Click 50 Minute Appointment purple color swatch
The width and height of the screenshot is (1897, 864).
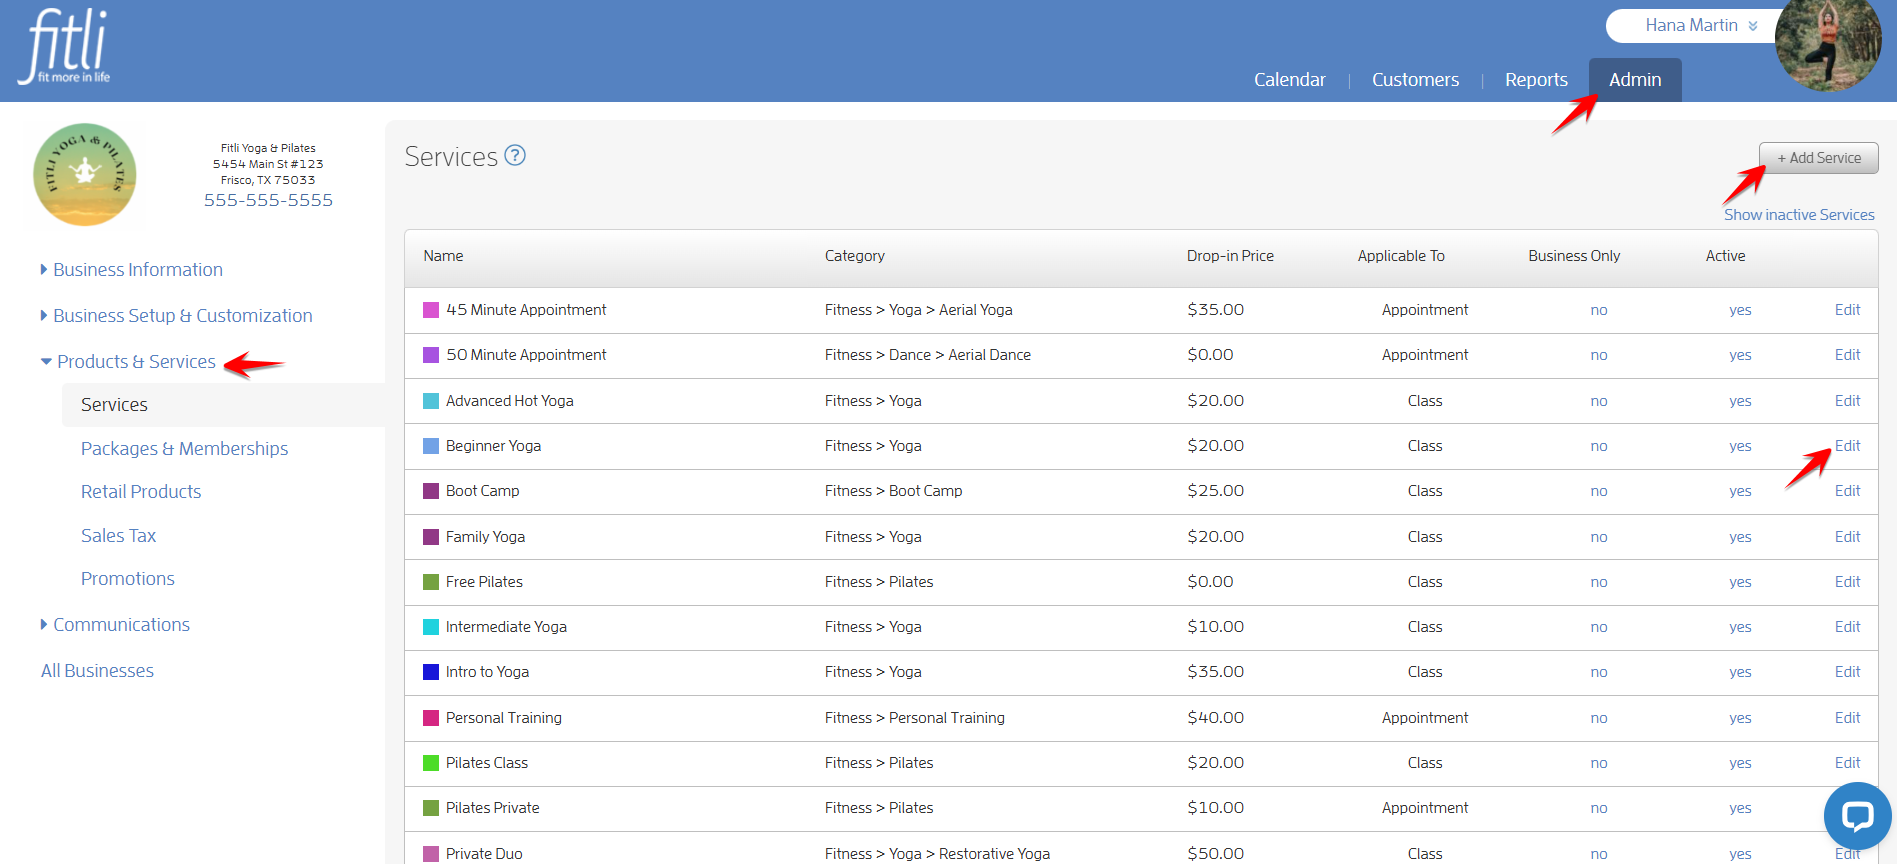pos(431,355)
